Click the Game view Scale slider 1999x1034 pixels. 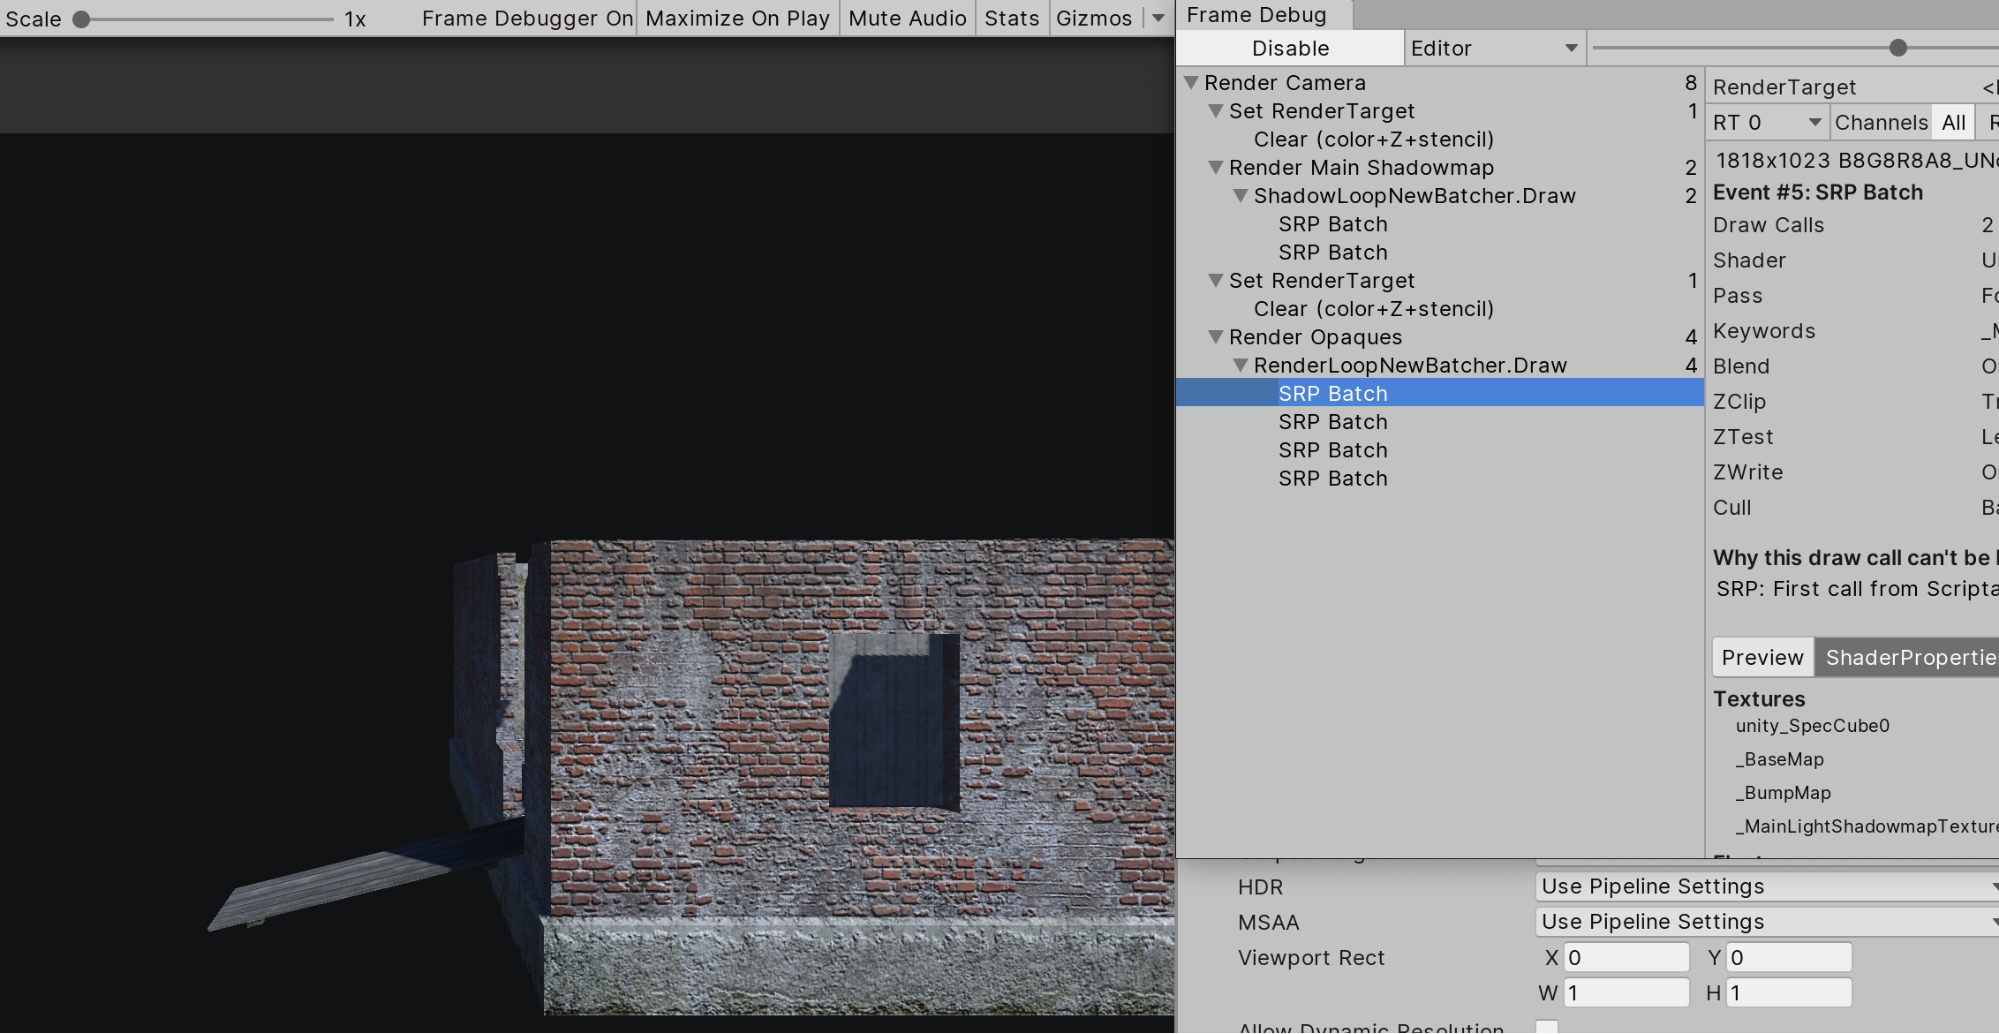click(81, 18)
